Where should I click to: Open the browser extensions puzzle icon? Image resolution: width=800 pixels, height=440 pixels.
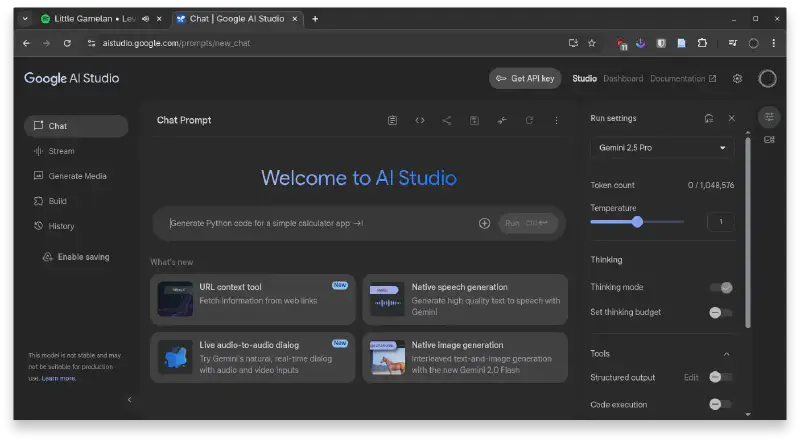tap(702, 43)
